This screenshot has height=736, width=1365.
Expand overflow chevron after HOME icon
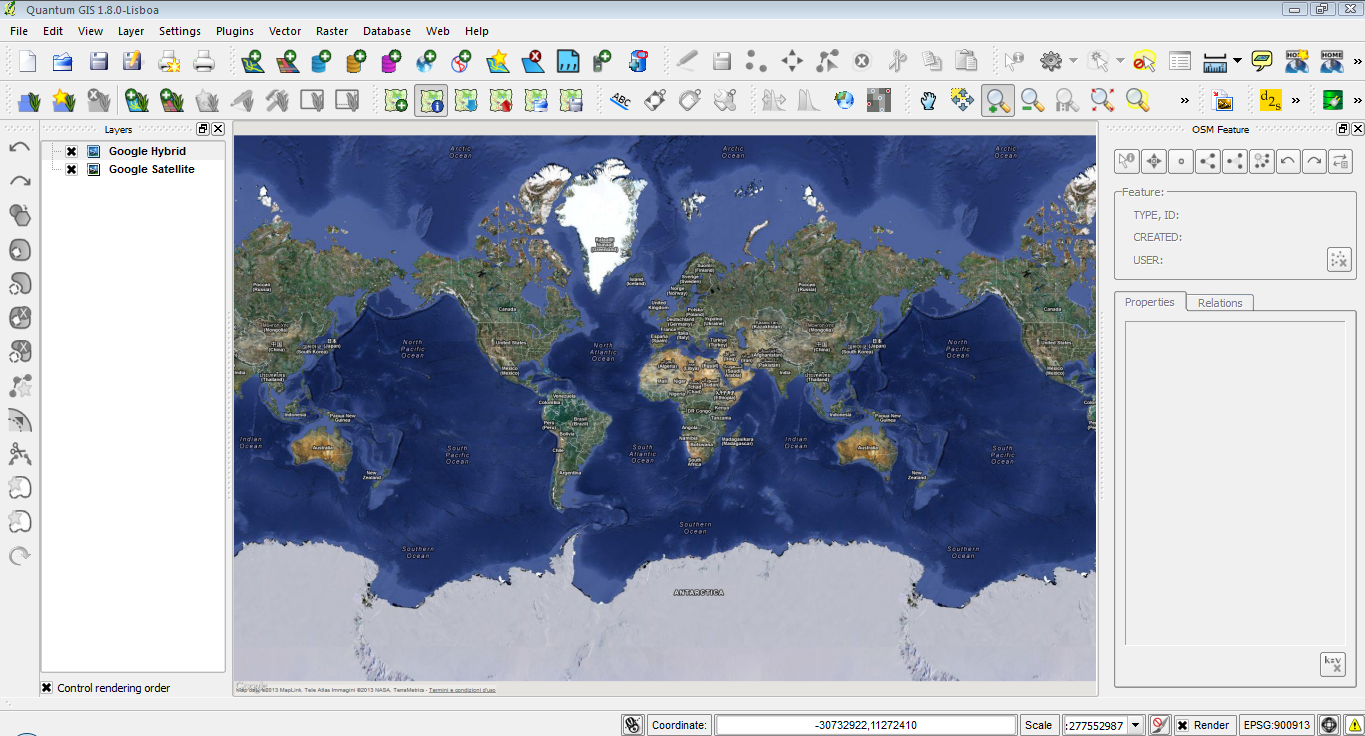click(1356, 61)
